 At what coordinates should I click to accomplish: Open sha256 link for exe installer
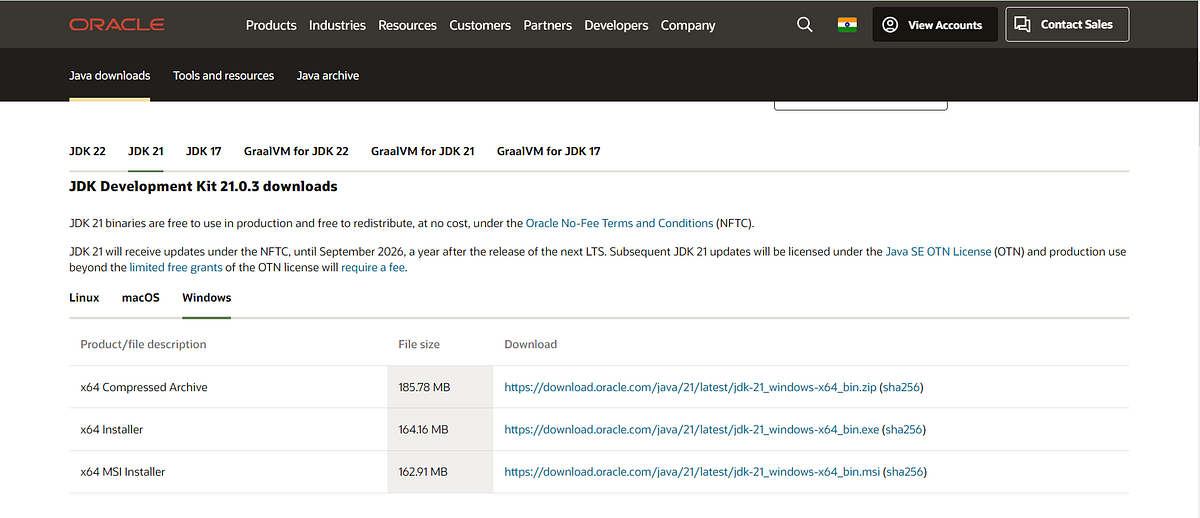(x=904, y=430)
